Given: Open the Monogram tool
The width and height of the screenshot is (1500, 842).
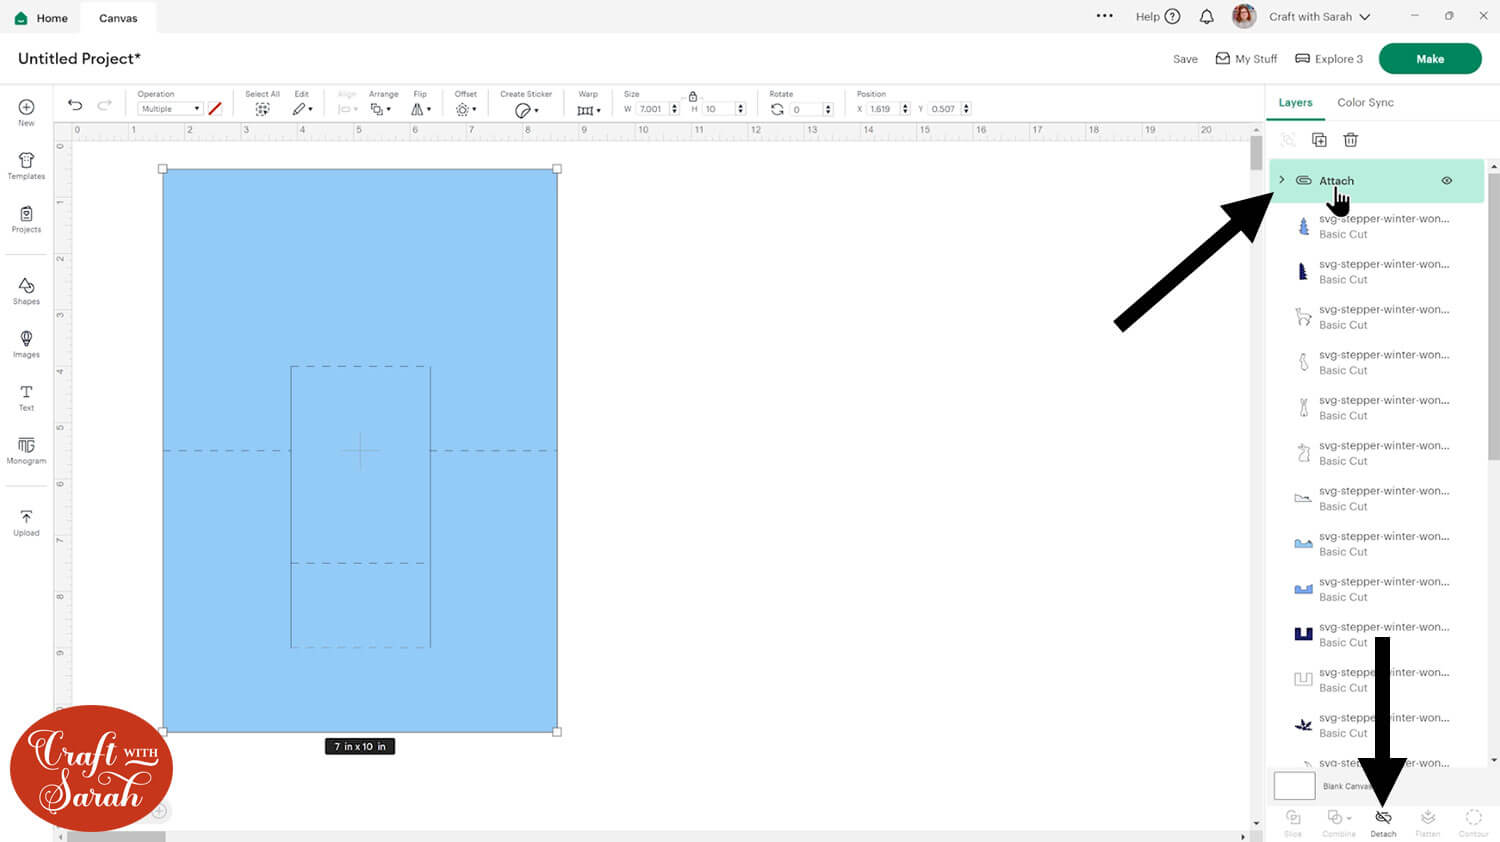Looking at the screenshot, I should click(26, 450).
